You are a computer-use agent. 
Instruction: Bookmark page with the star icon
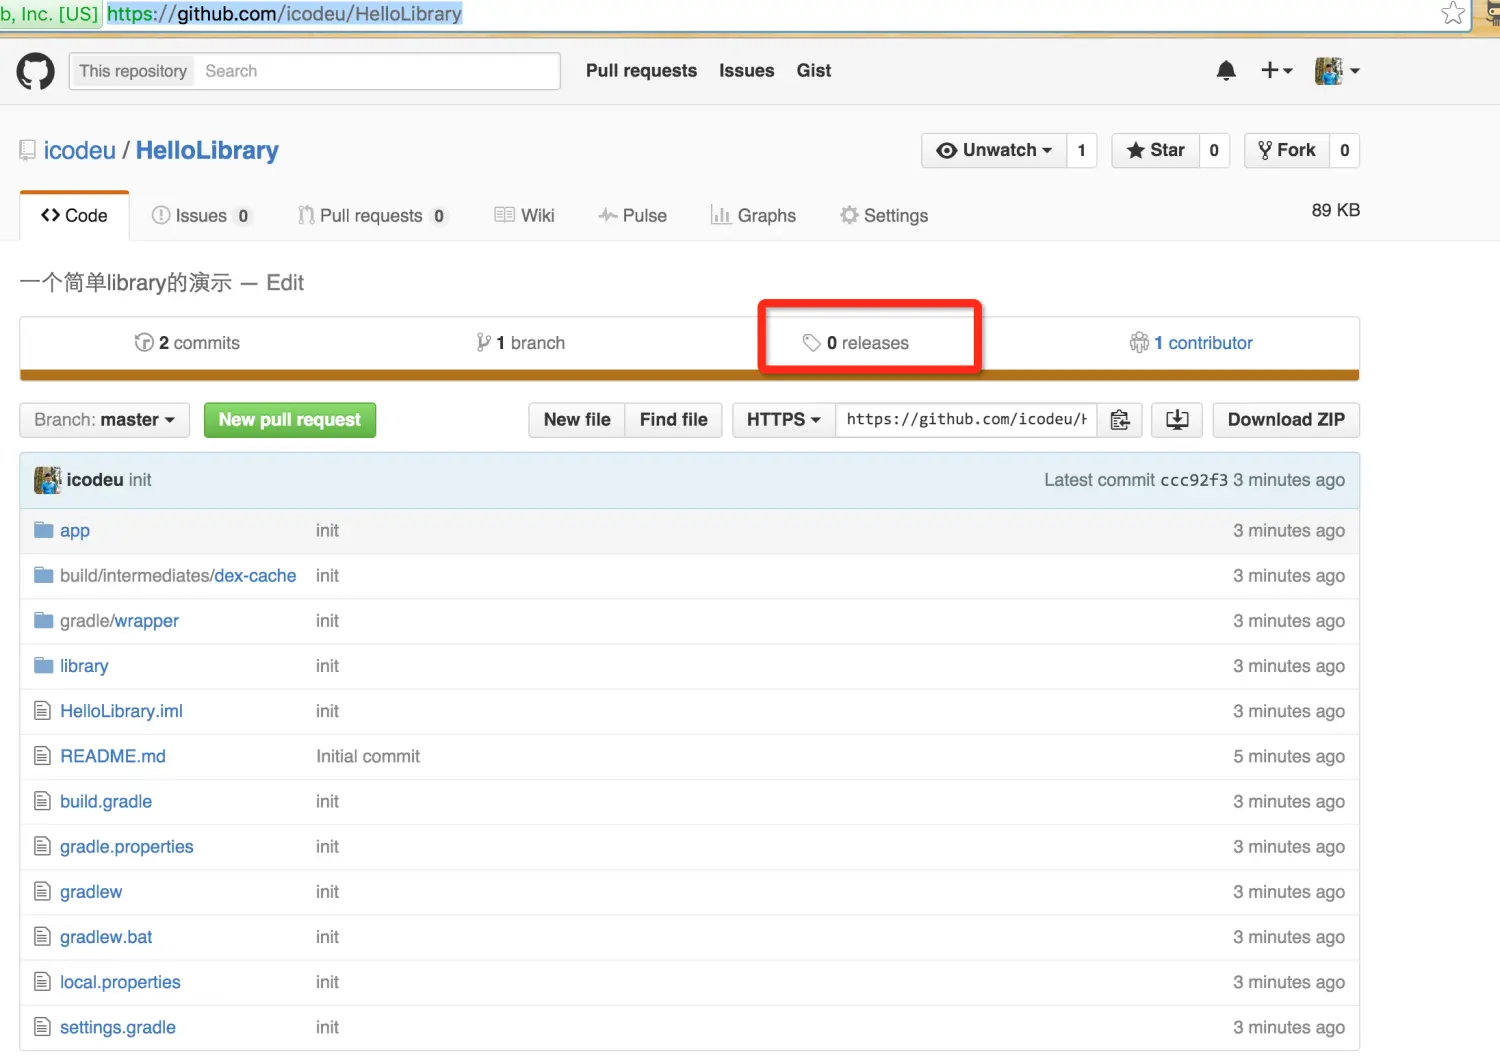tap(1453, 13)
